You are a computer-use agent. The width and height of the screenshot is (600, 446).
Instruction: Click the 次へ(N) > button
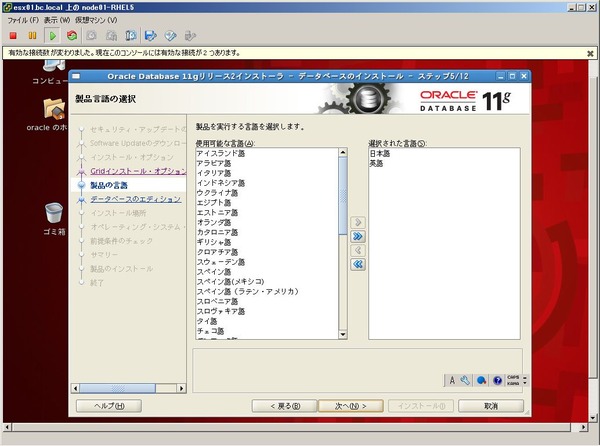[351, 406]
